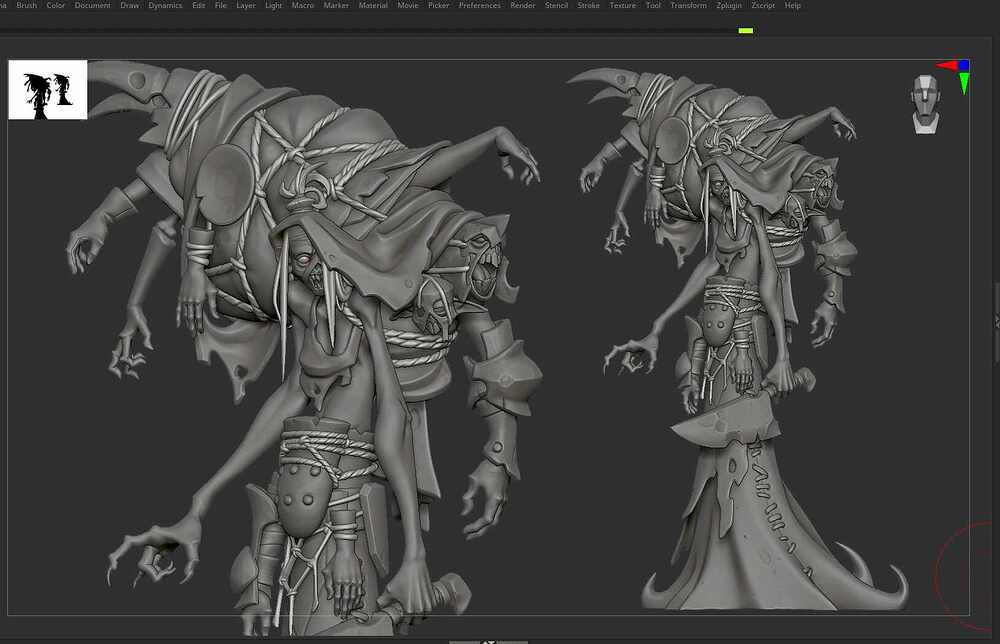Click the XYZ axis gizmo arrows

click(954, 75)
